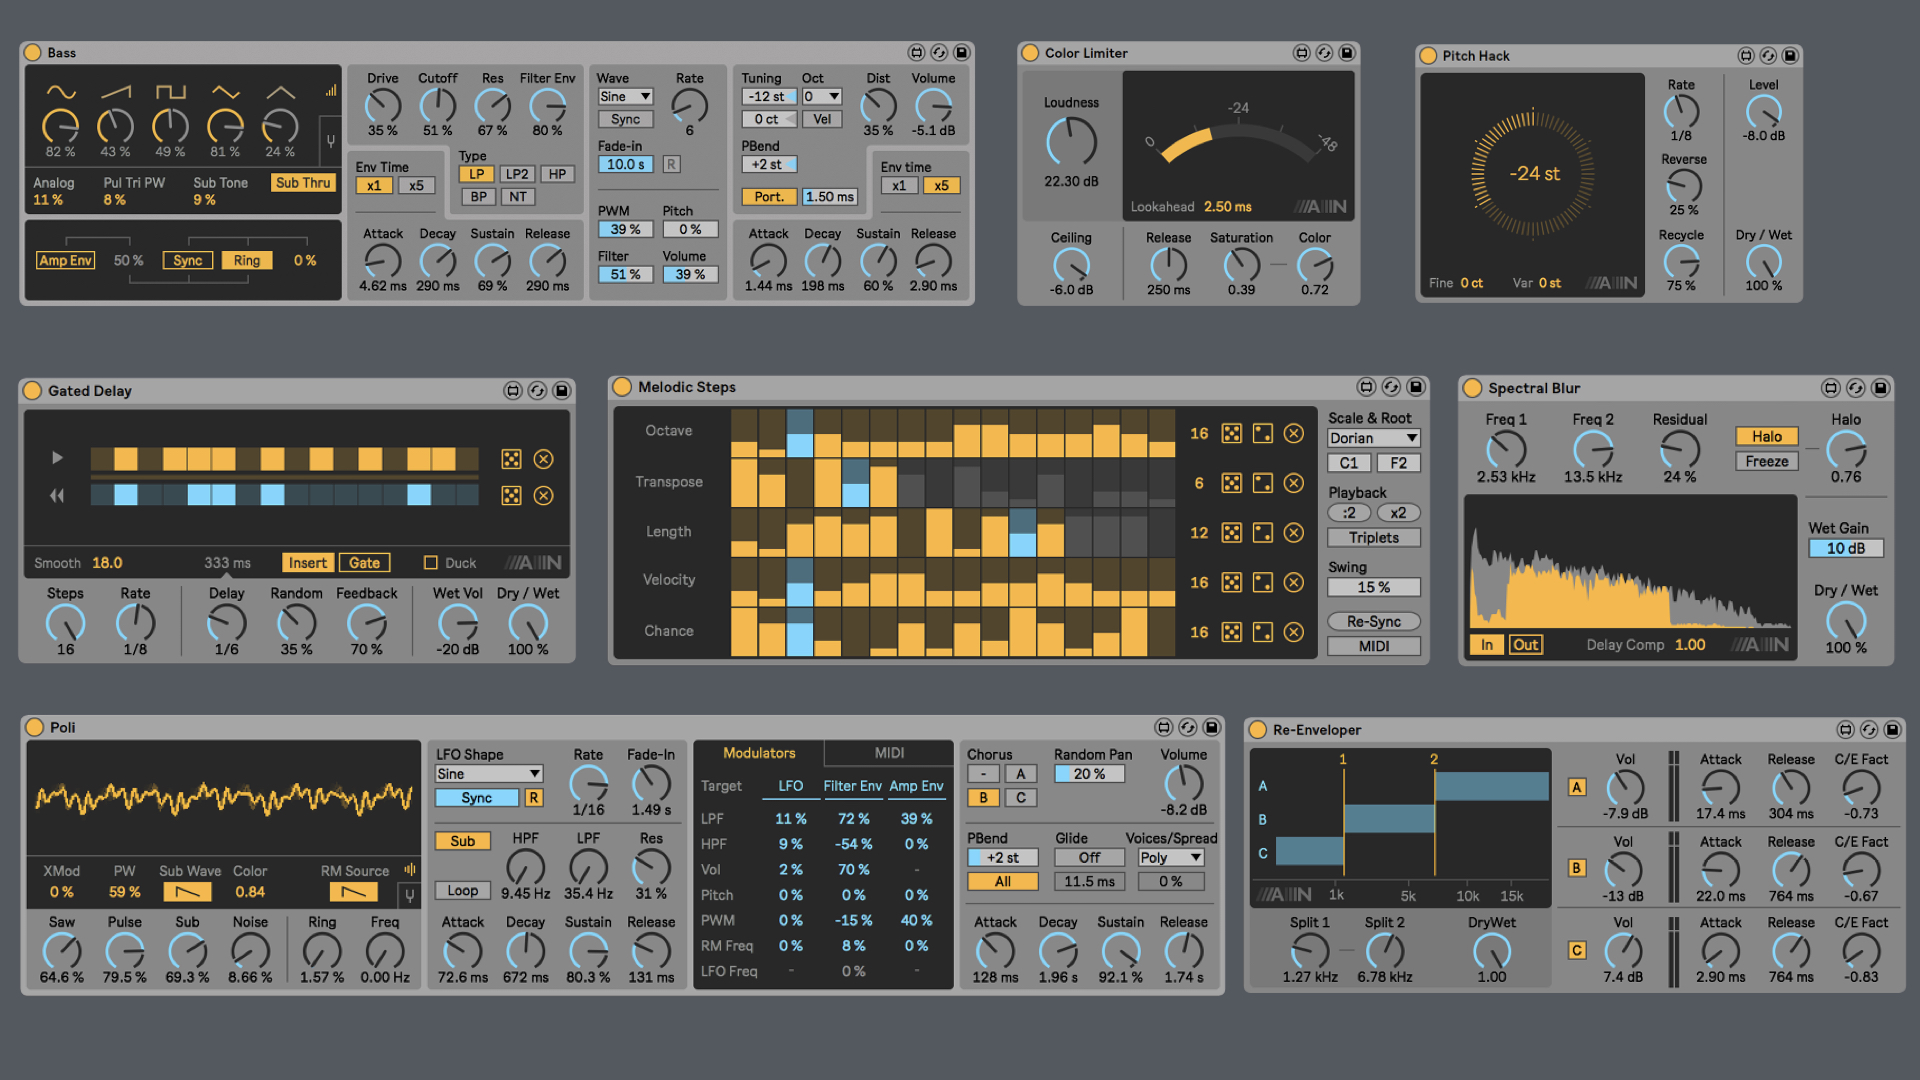Click the dice randomize icon on Gated Delay's top row
1920x1080 pixels.
(x=511, y=458)
